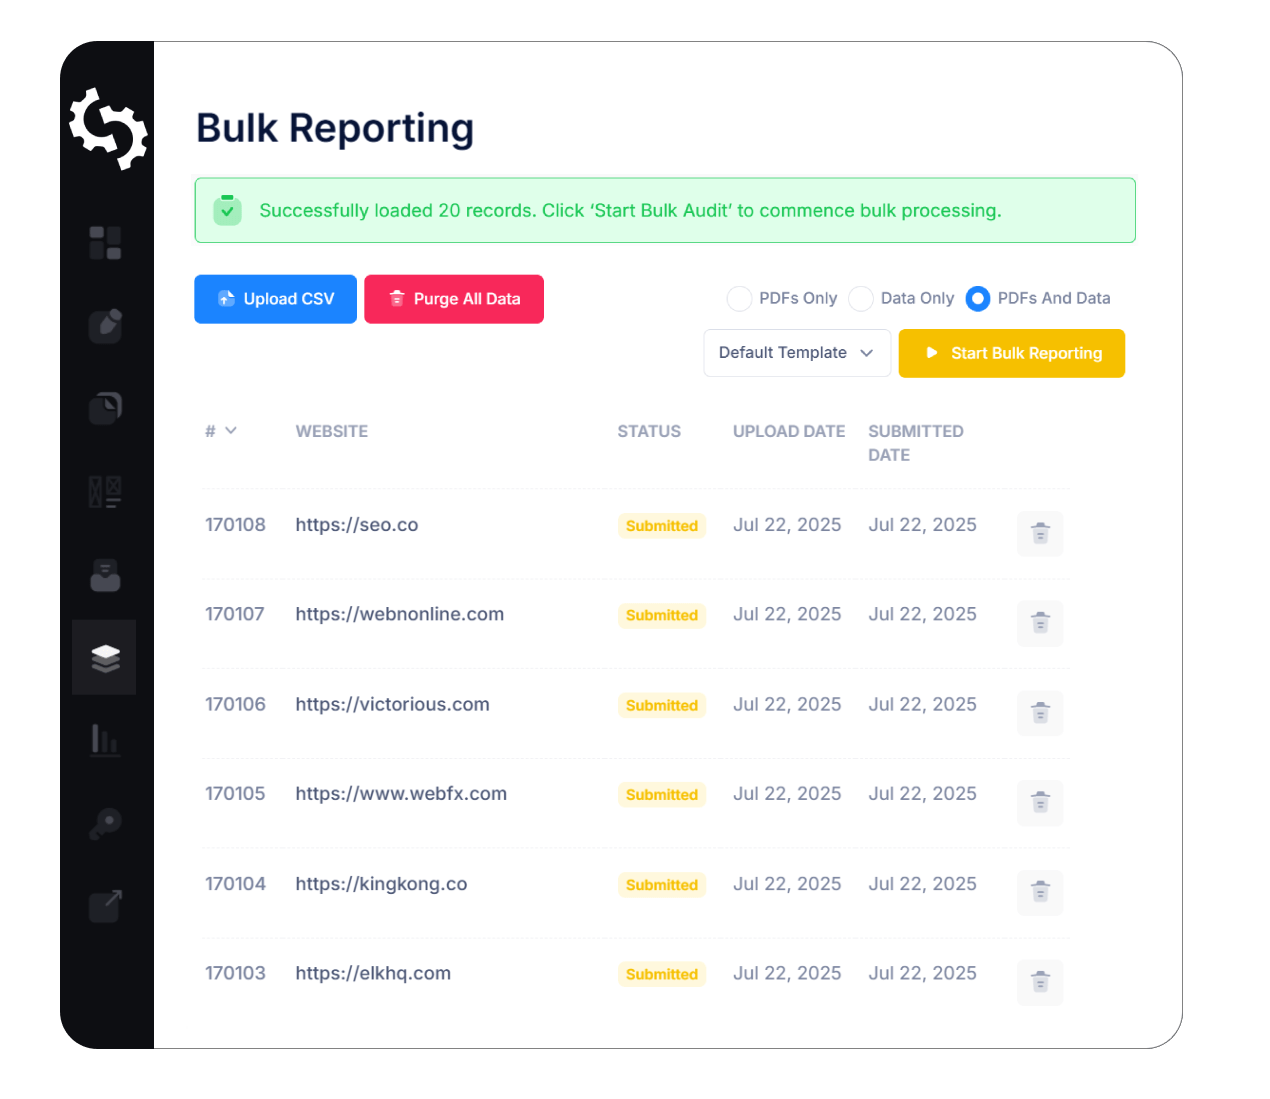The image size is (1270, 1099).
Task: Open the Default Template dropdown
Action: pyautogui.click(x=796, y=353)
